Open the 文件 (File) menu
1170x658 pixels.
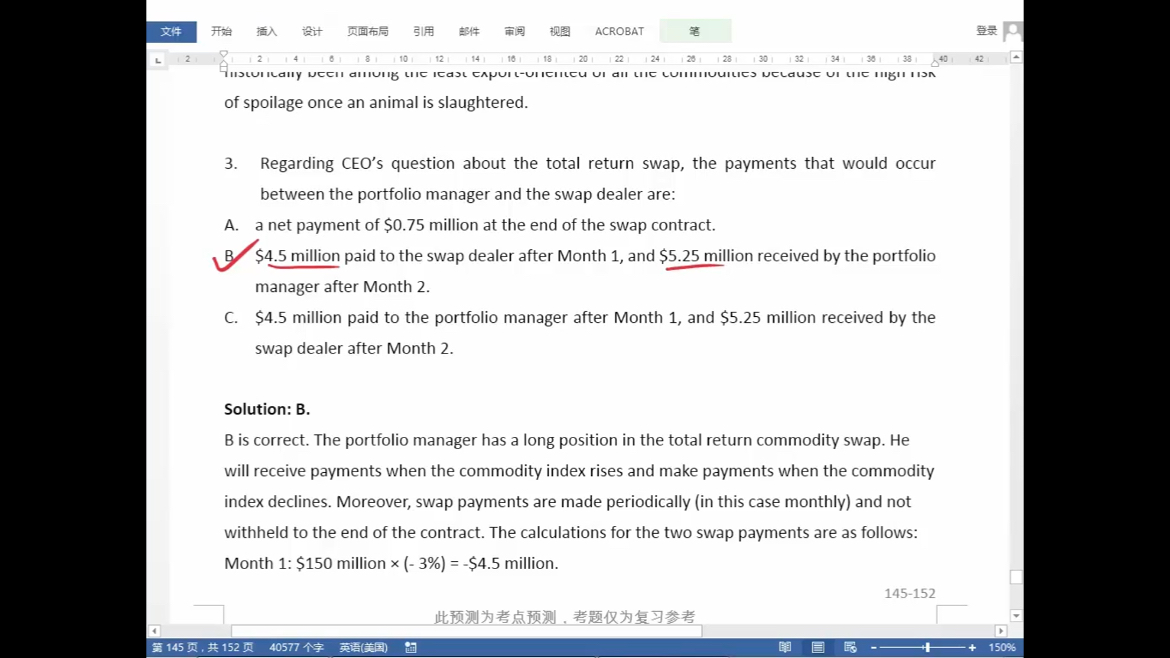[x=171, y=32]
